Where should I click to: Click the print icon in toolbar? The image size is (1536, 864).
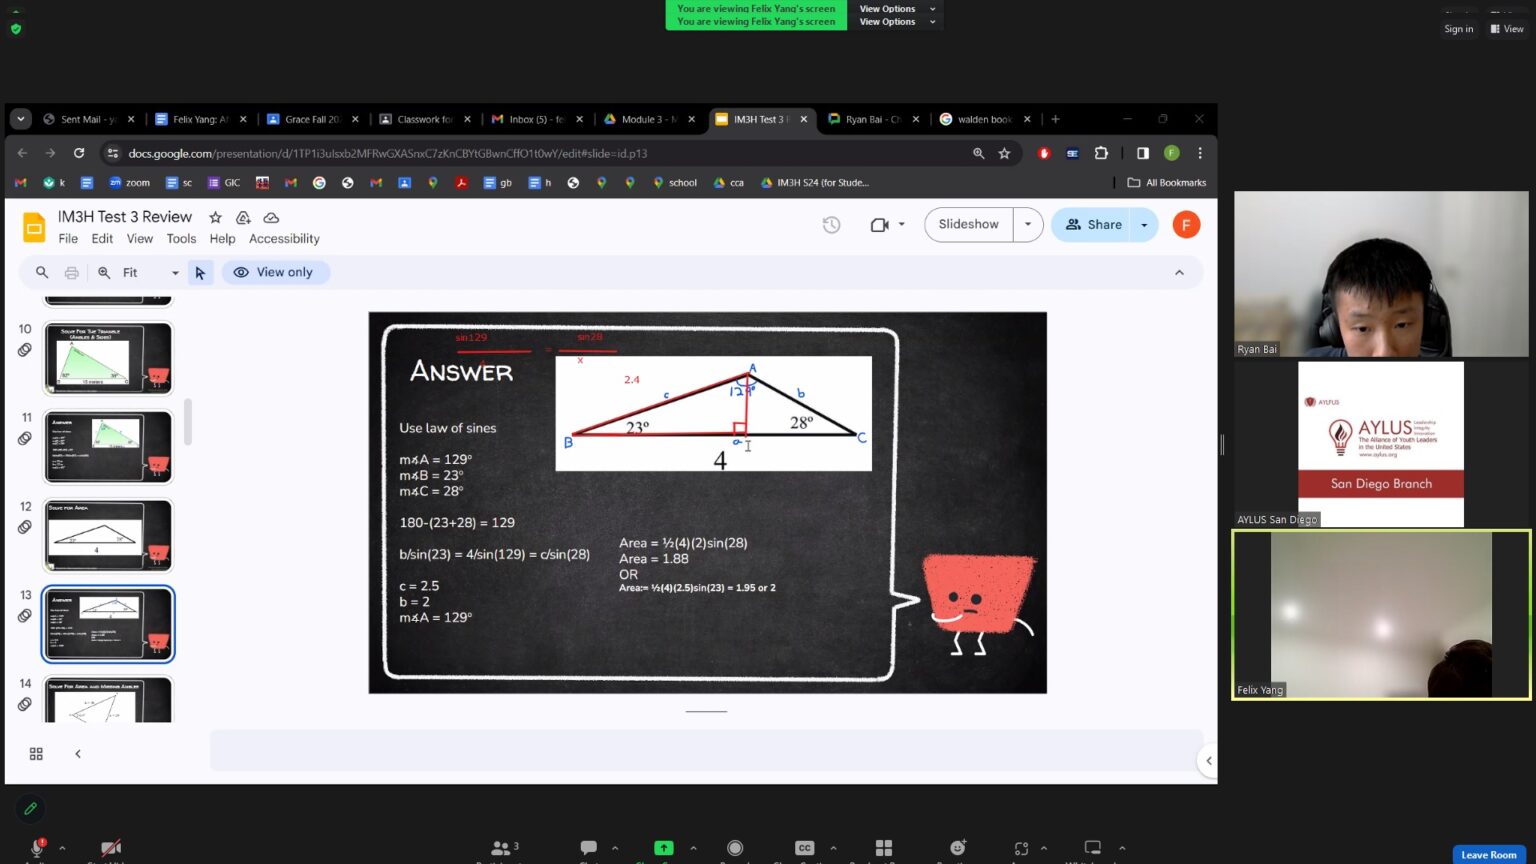pos(72,272)
